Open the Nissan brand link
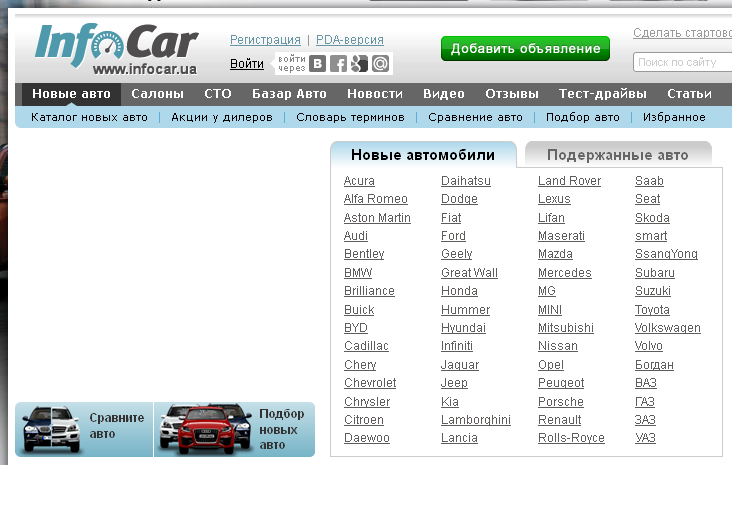The image size is (732, 512). pos(557,346)
